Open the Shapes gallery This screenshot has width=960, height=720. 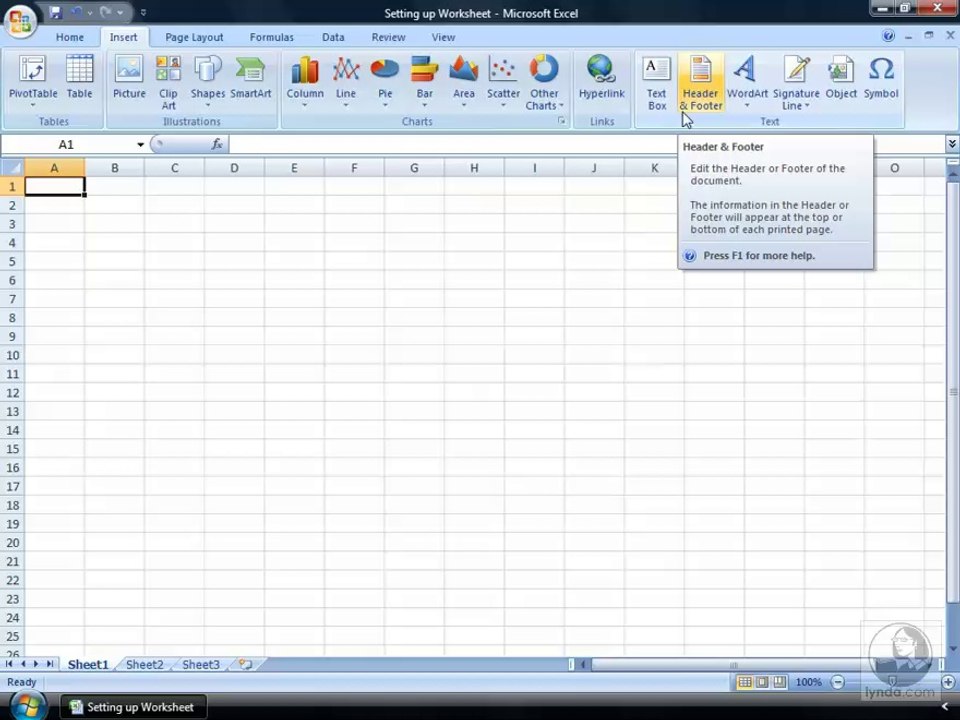click(208, 81)
